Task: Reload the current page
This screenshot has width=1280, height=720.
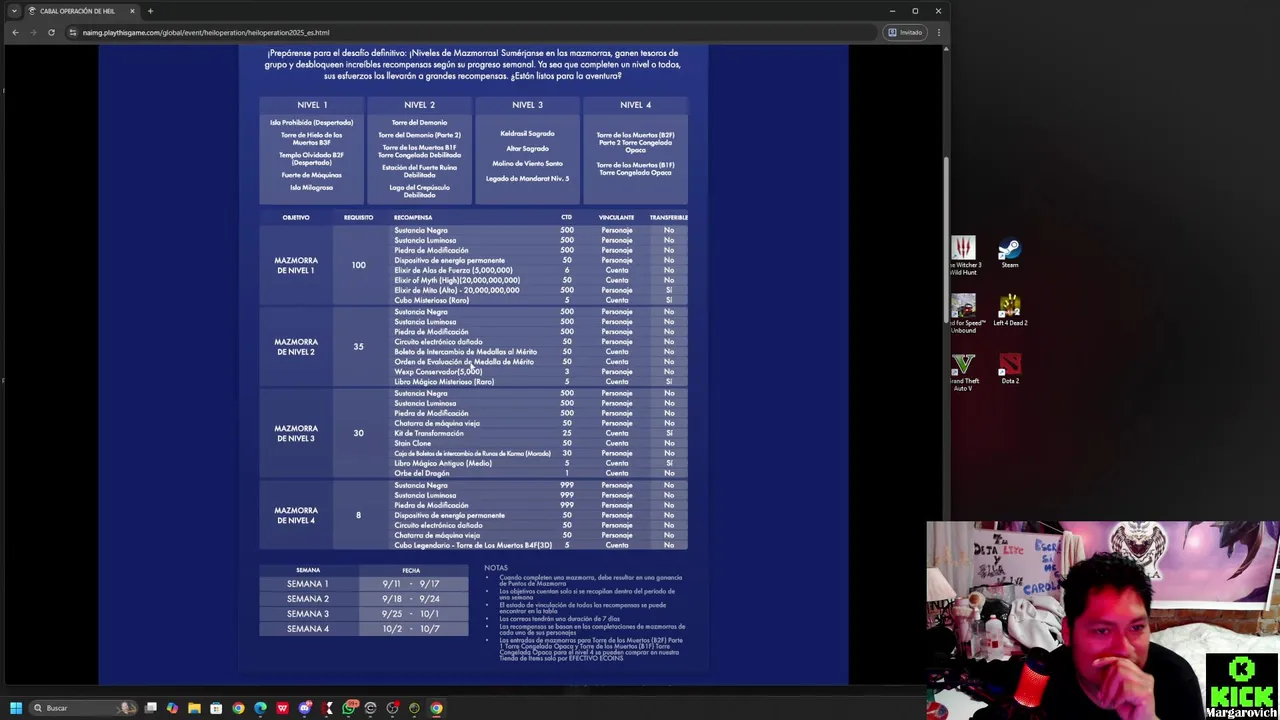Action: (x=51, y=32)
